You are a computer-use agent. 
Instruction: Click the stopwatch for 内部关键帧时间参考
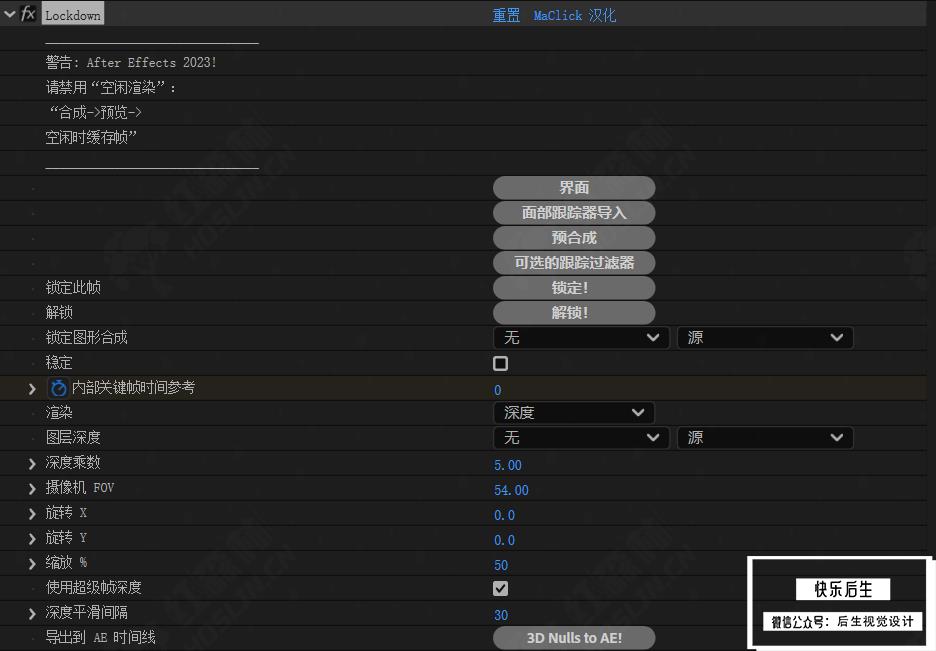pyautogui.click(x=58, y=388)
